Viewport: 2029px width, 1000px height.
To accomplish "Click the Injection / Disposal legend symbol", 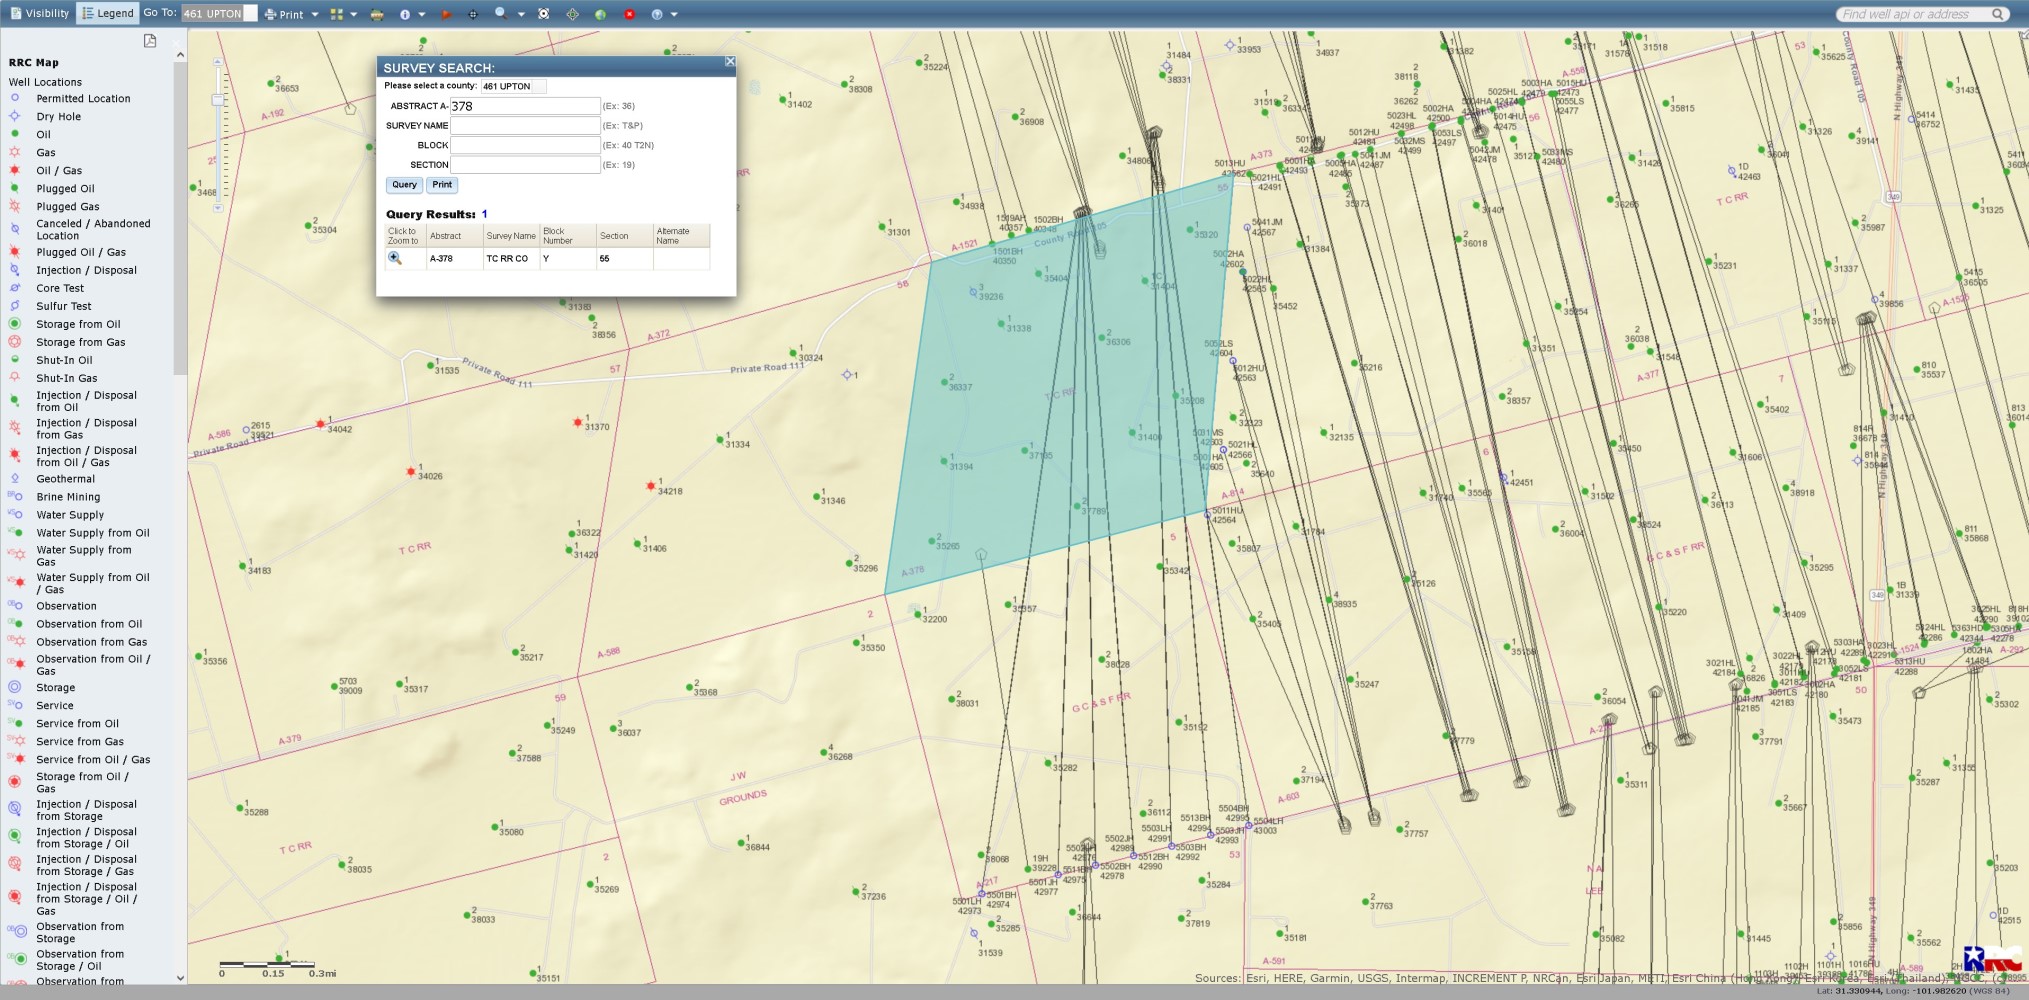I will click(15, 270).
